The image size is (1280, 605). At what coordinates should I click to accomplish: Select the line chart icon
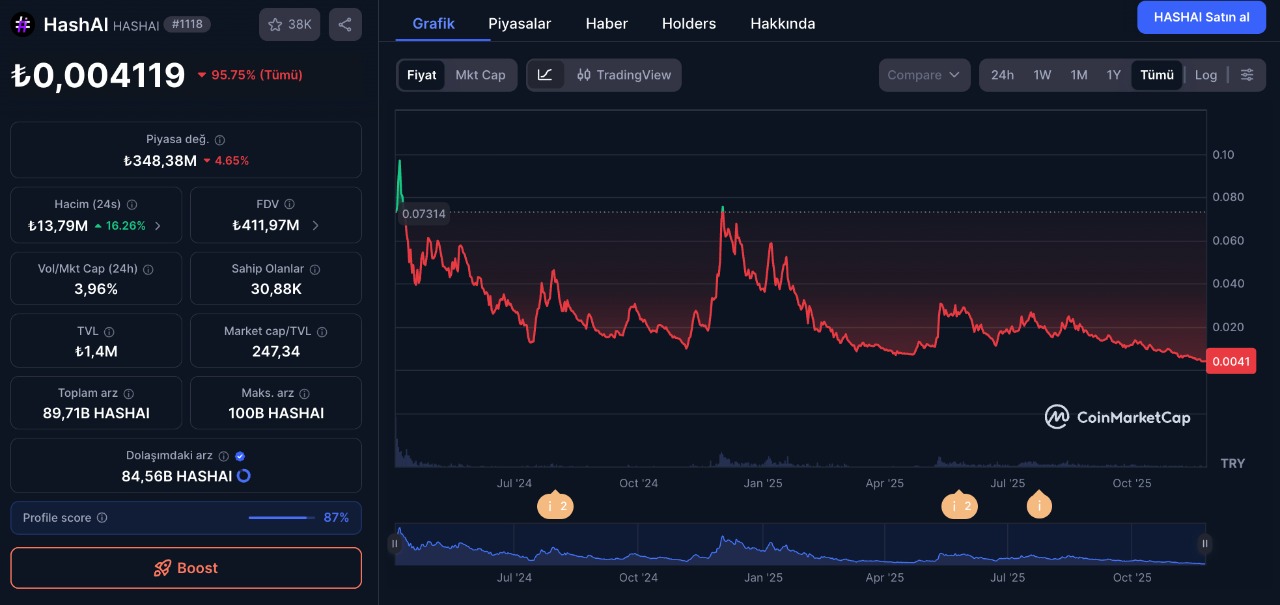pos(546,74)
